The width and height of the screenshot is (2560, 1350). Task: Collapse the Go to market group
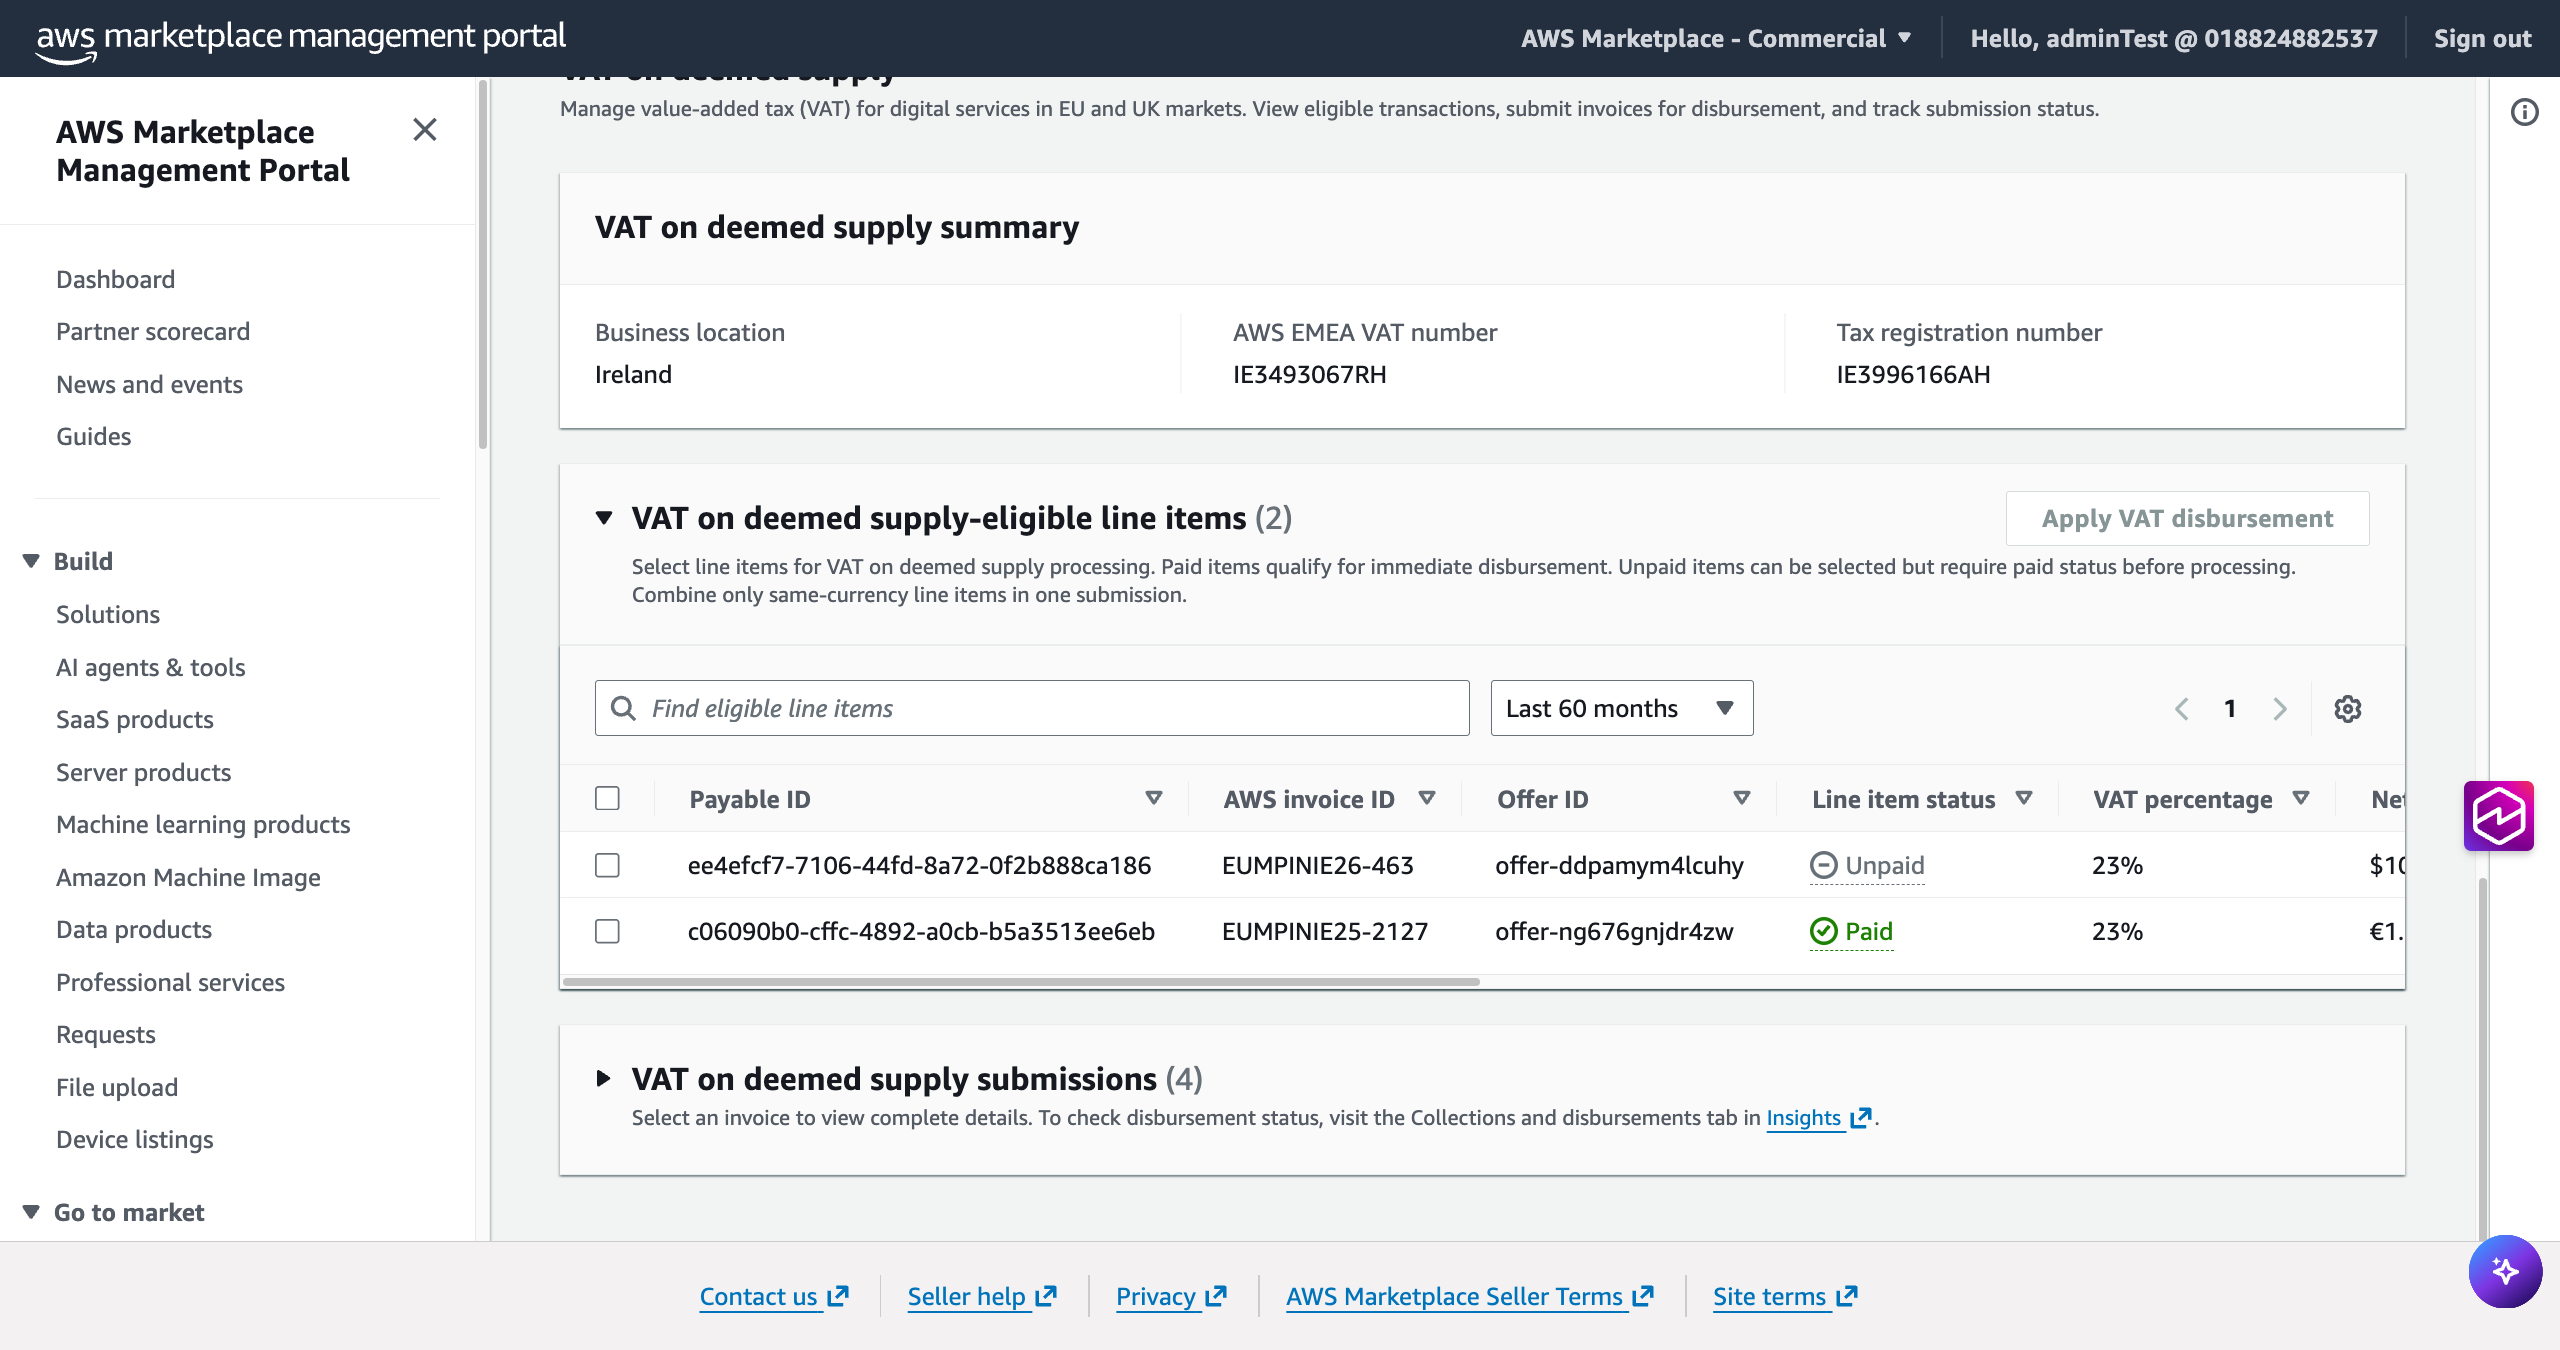point(31,1212)
